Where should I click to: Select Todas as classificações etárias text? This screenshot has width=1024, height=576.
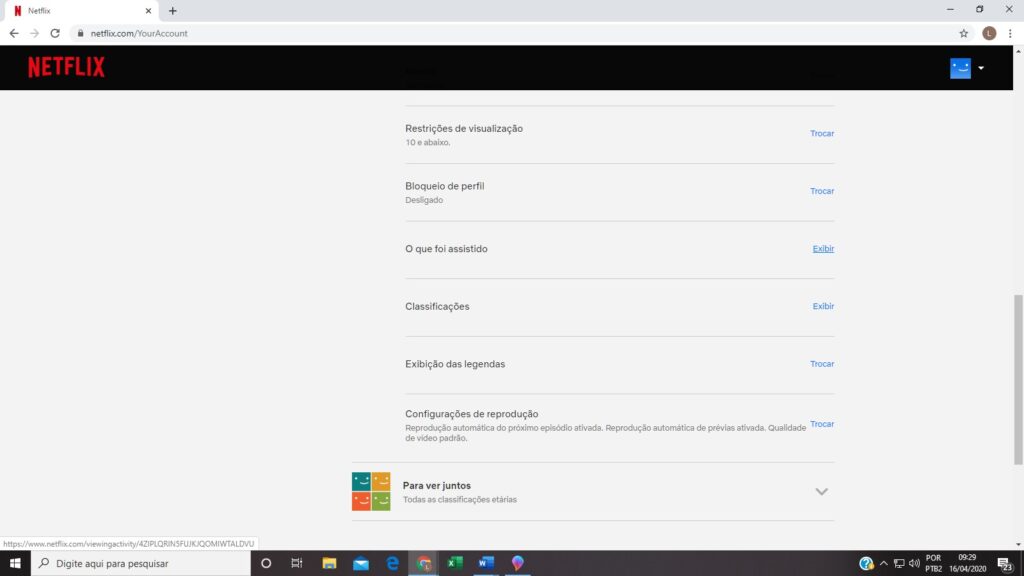[460, 500]
